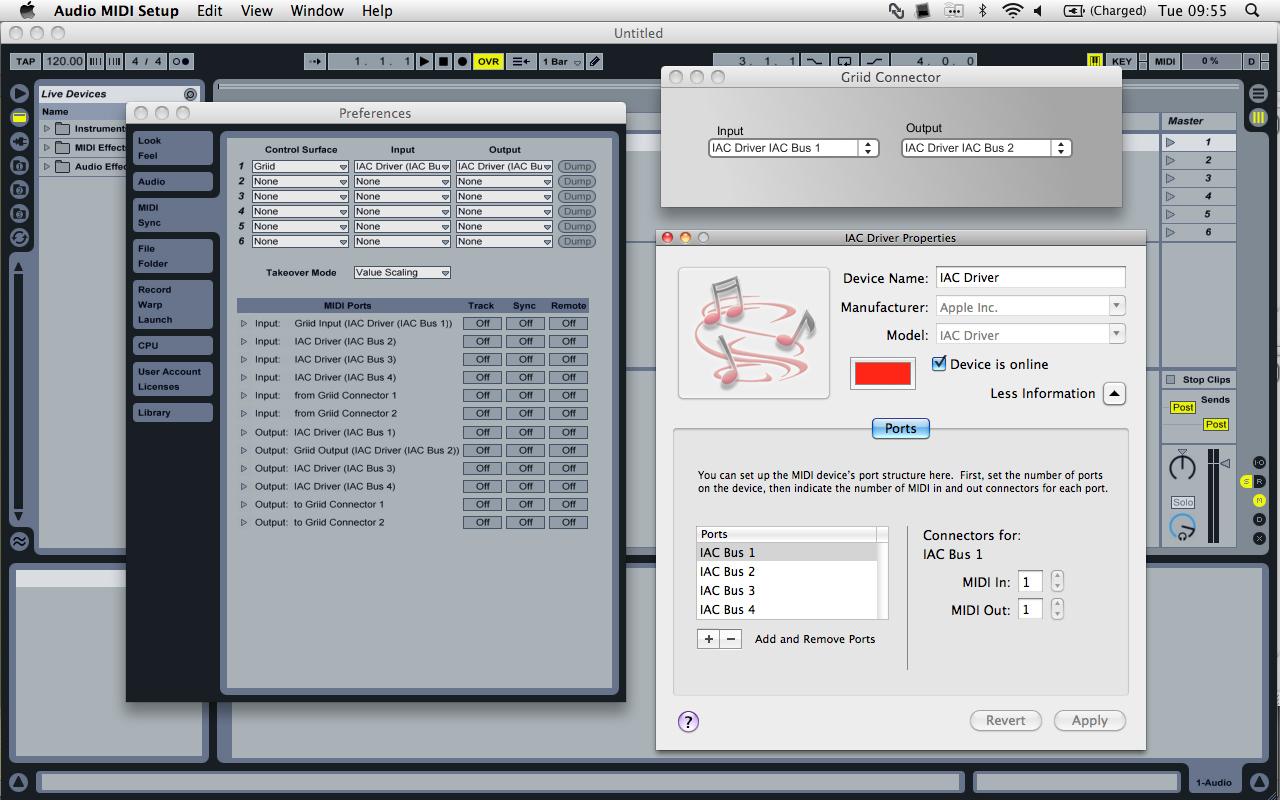This screenshot has height=800, width=1280.
Task: Click the Device Name field
Action: coord(1030,278)
